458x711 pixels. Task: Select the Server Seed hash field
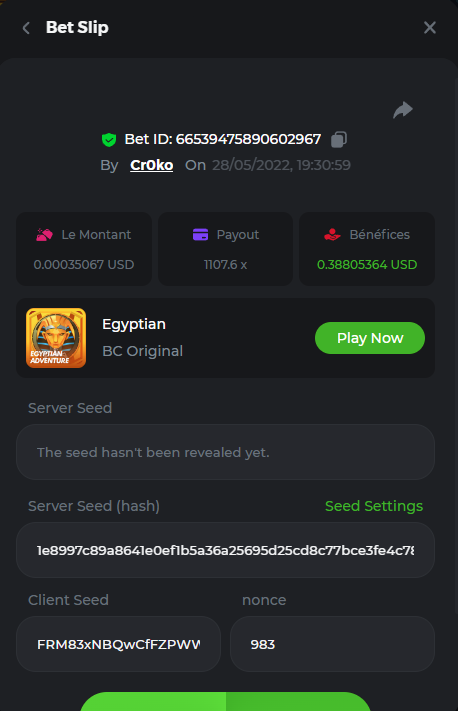coord(225,550)
